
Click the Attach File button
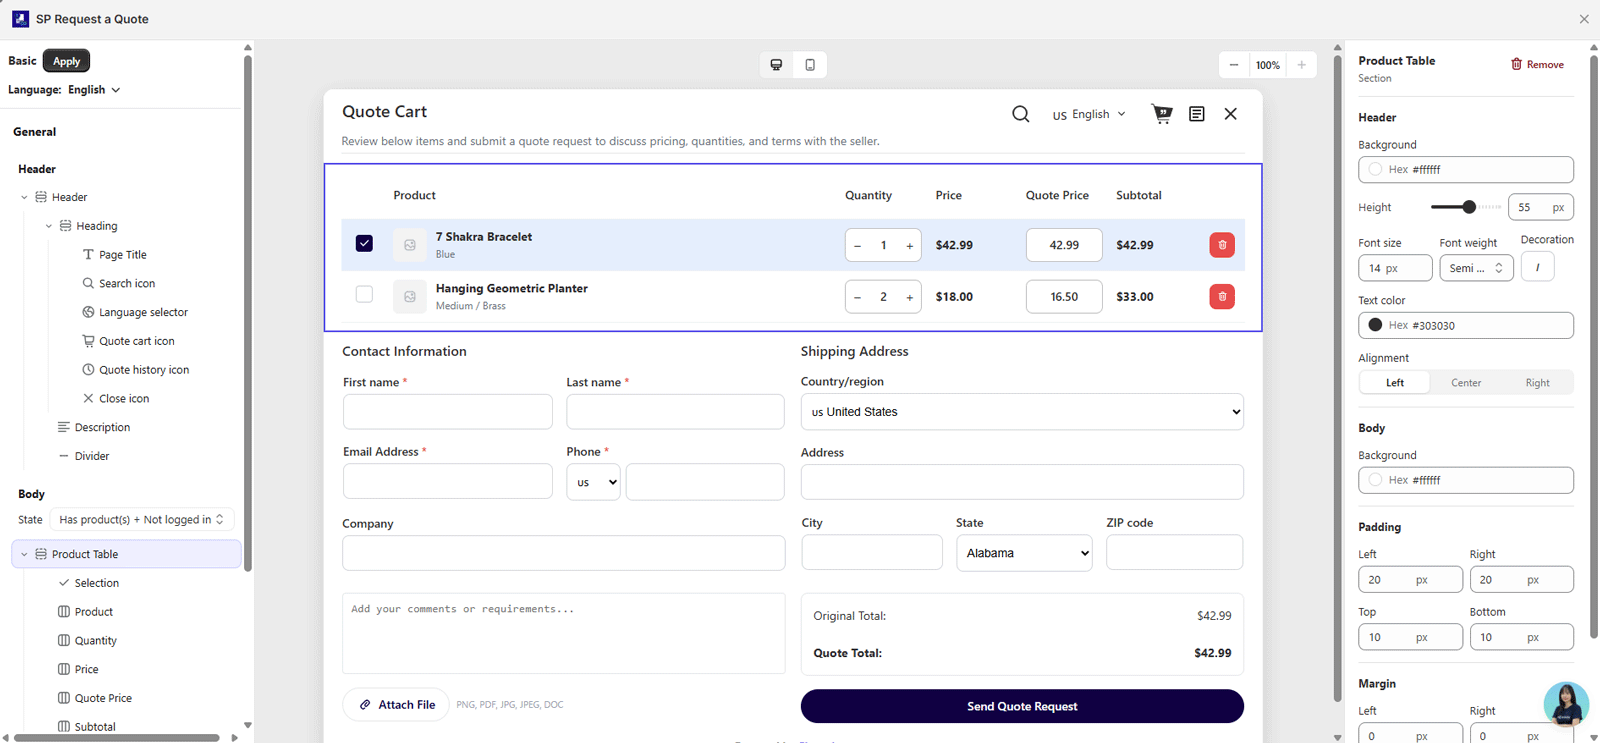click(396, 705)
